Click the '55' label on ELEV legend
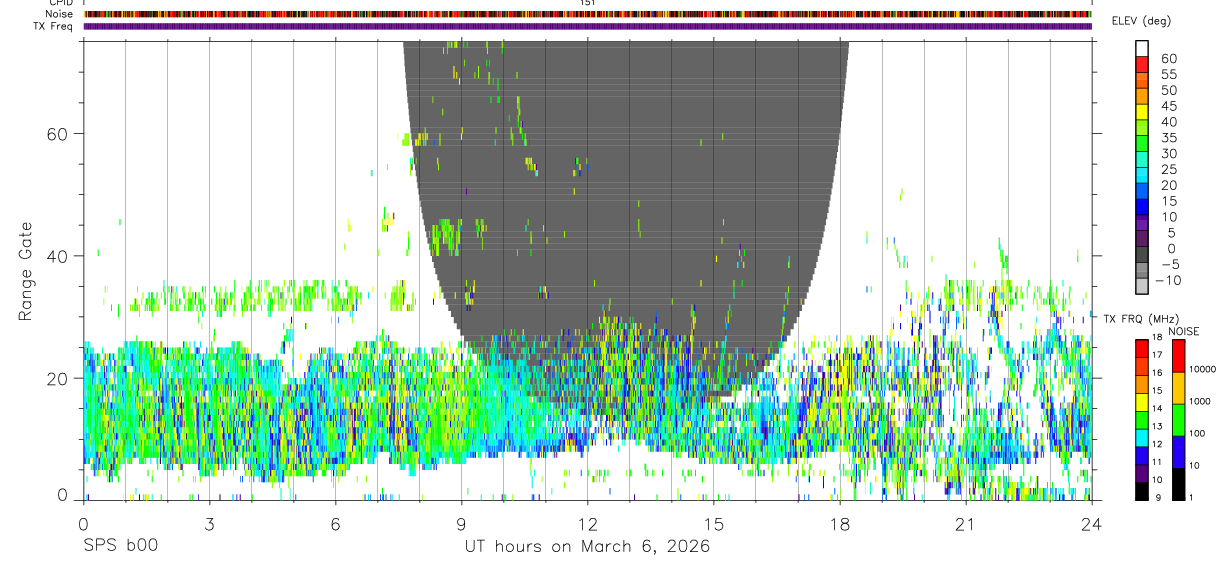Screen dimensions: 1228x567 point(1169,75)
